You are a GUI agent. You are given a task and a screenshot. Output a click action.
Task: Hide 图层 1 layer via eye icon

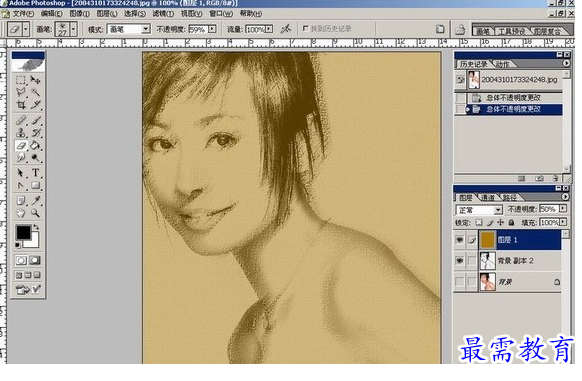460,240
